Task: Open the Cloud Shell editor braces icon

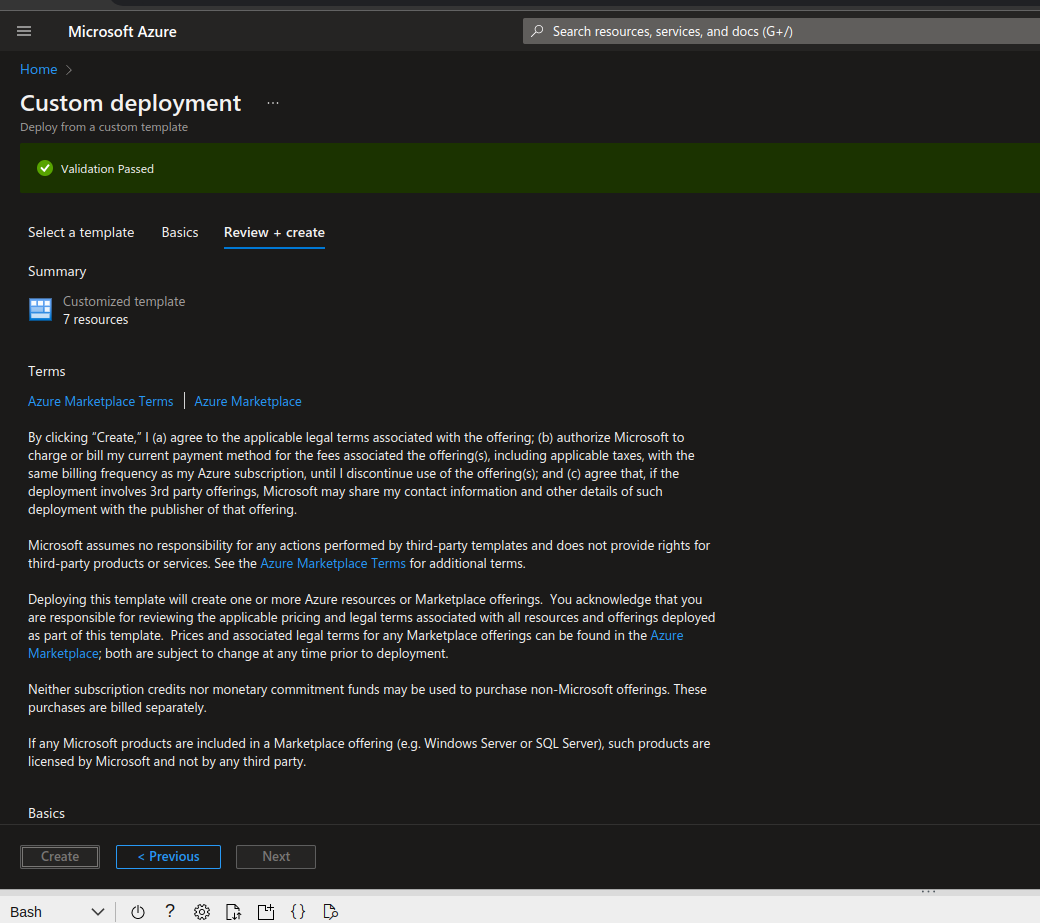Action: (298, 912)
